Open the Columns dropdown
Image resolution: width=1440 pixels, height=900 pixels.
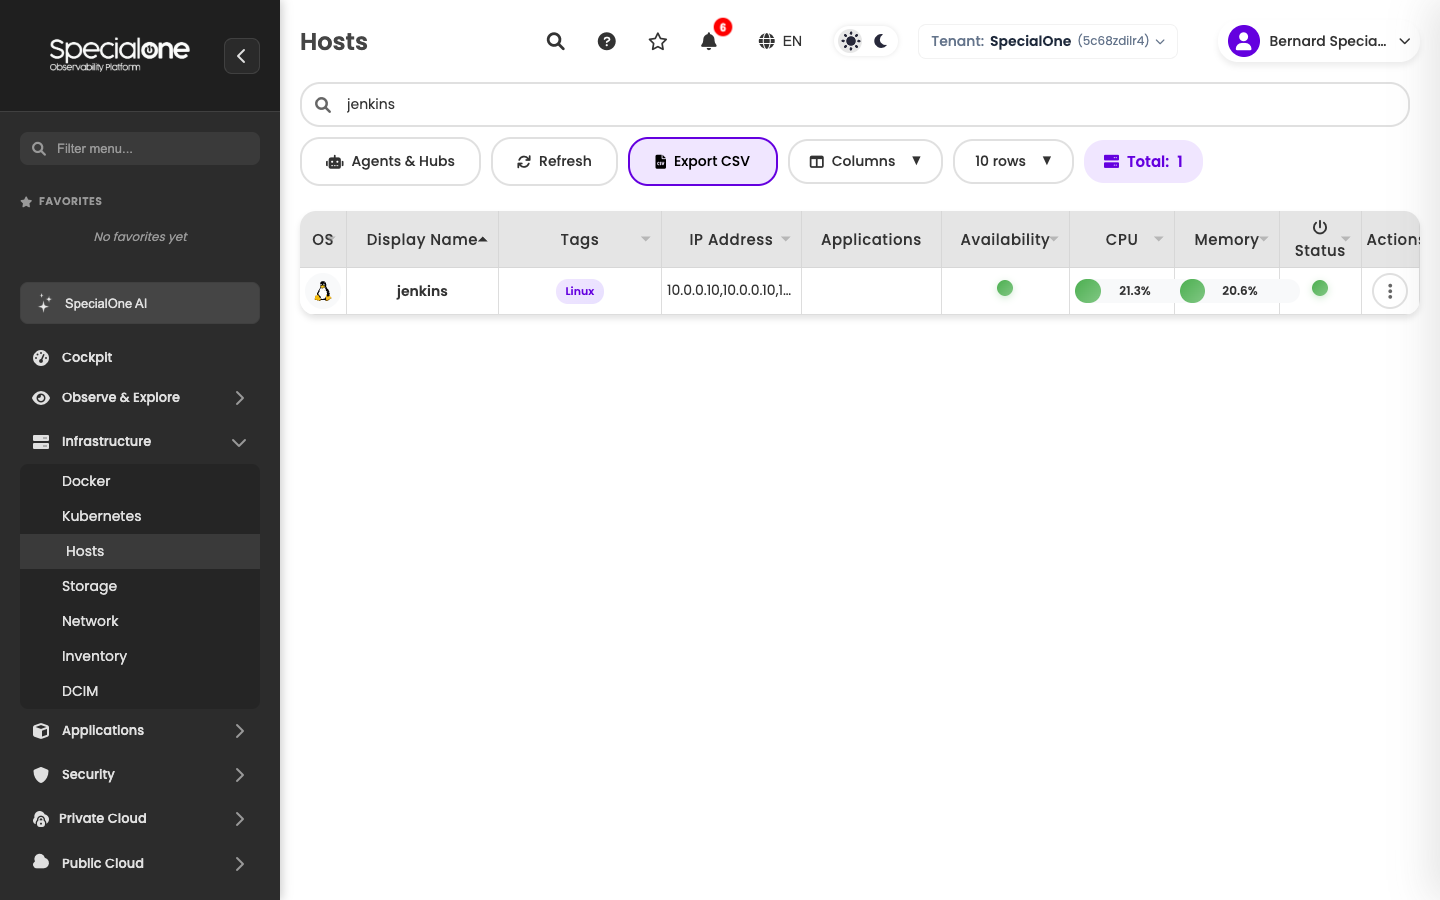click(x=865, y=161)
